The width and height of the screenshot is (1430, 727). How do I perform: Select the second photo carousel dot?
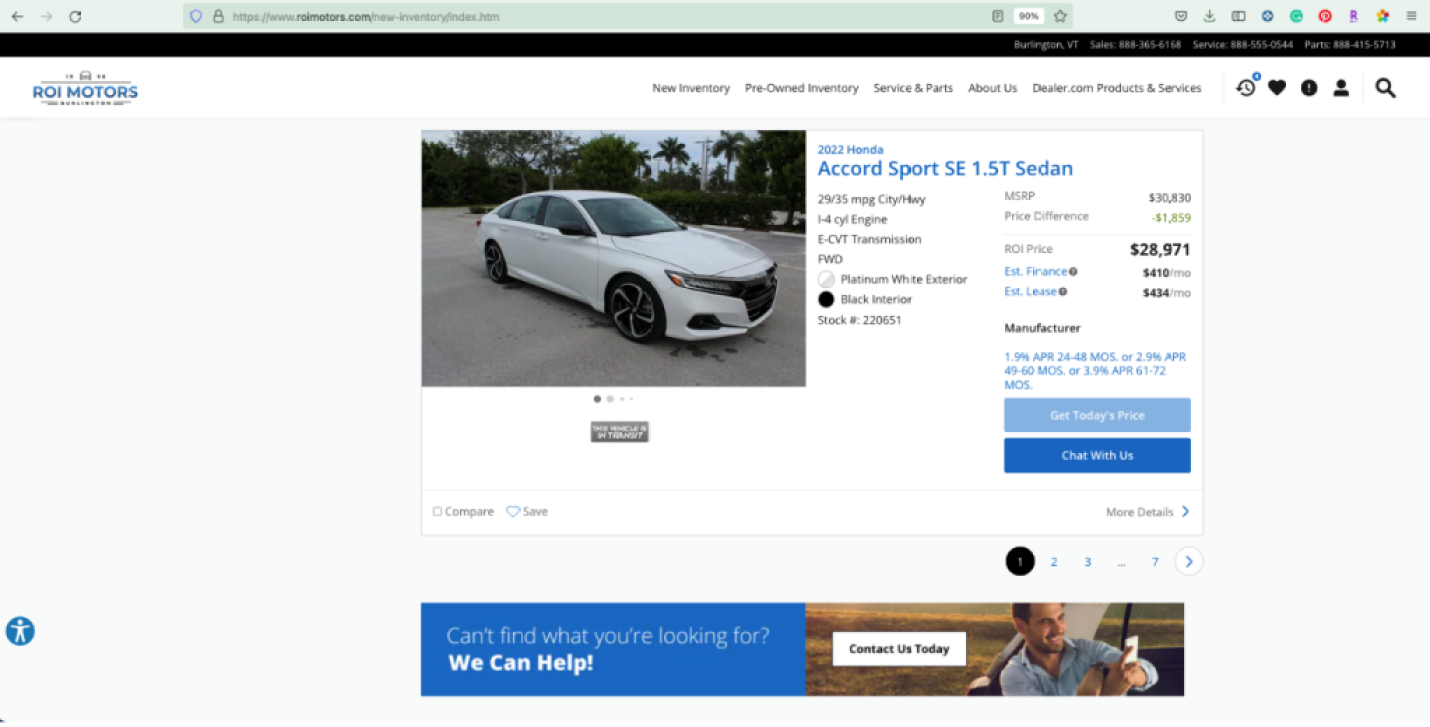[x=610, y=399]
